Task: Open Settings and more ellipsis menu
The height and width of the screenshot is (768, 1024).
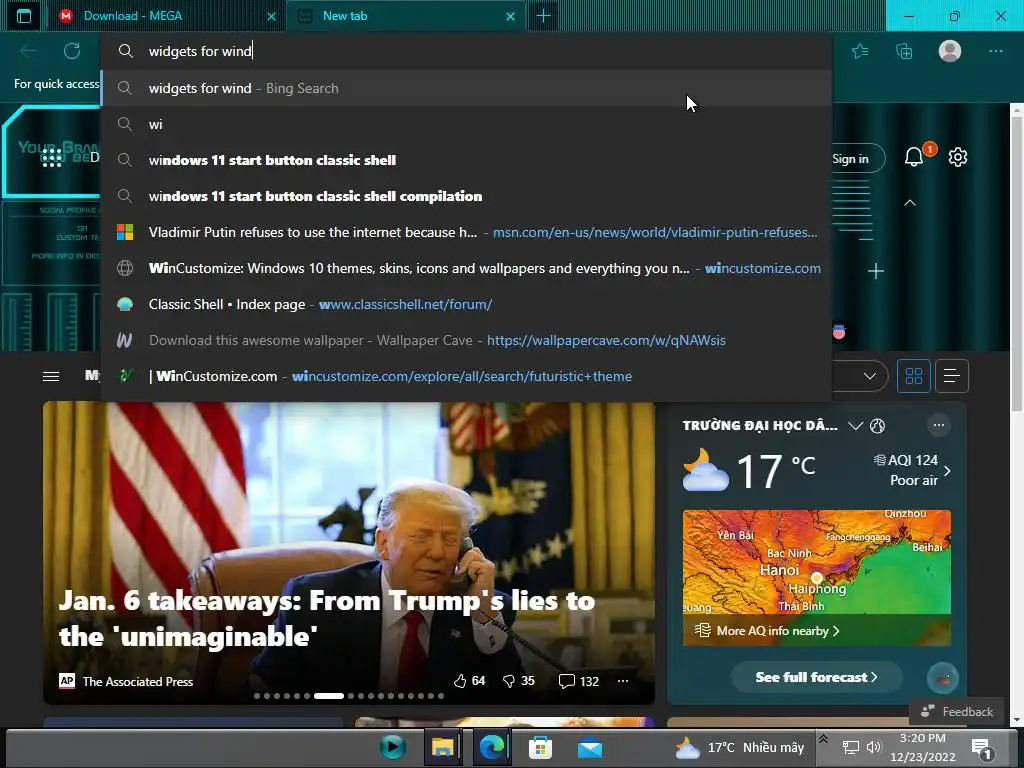Action: tap(995, 51)
